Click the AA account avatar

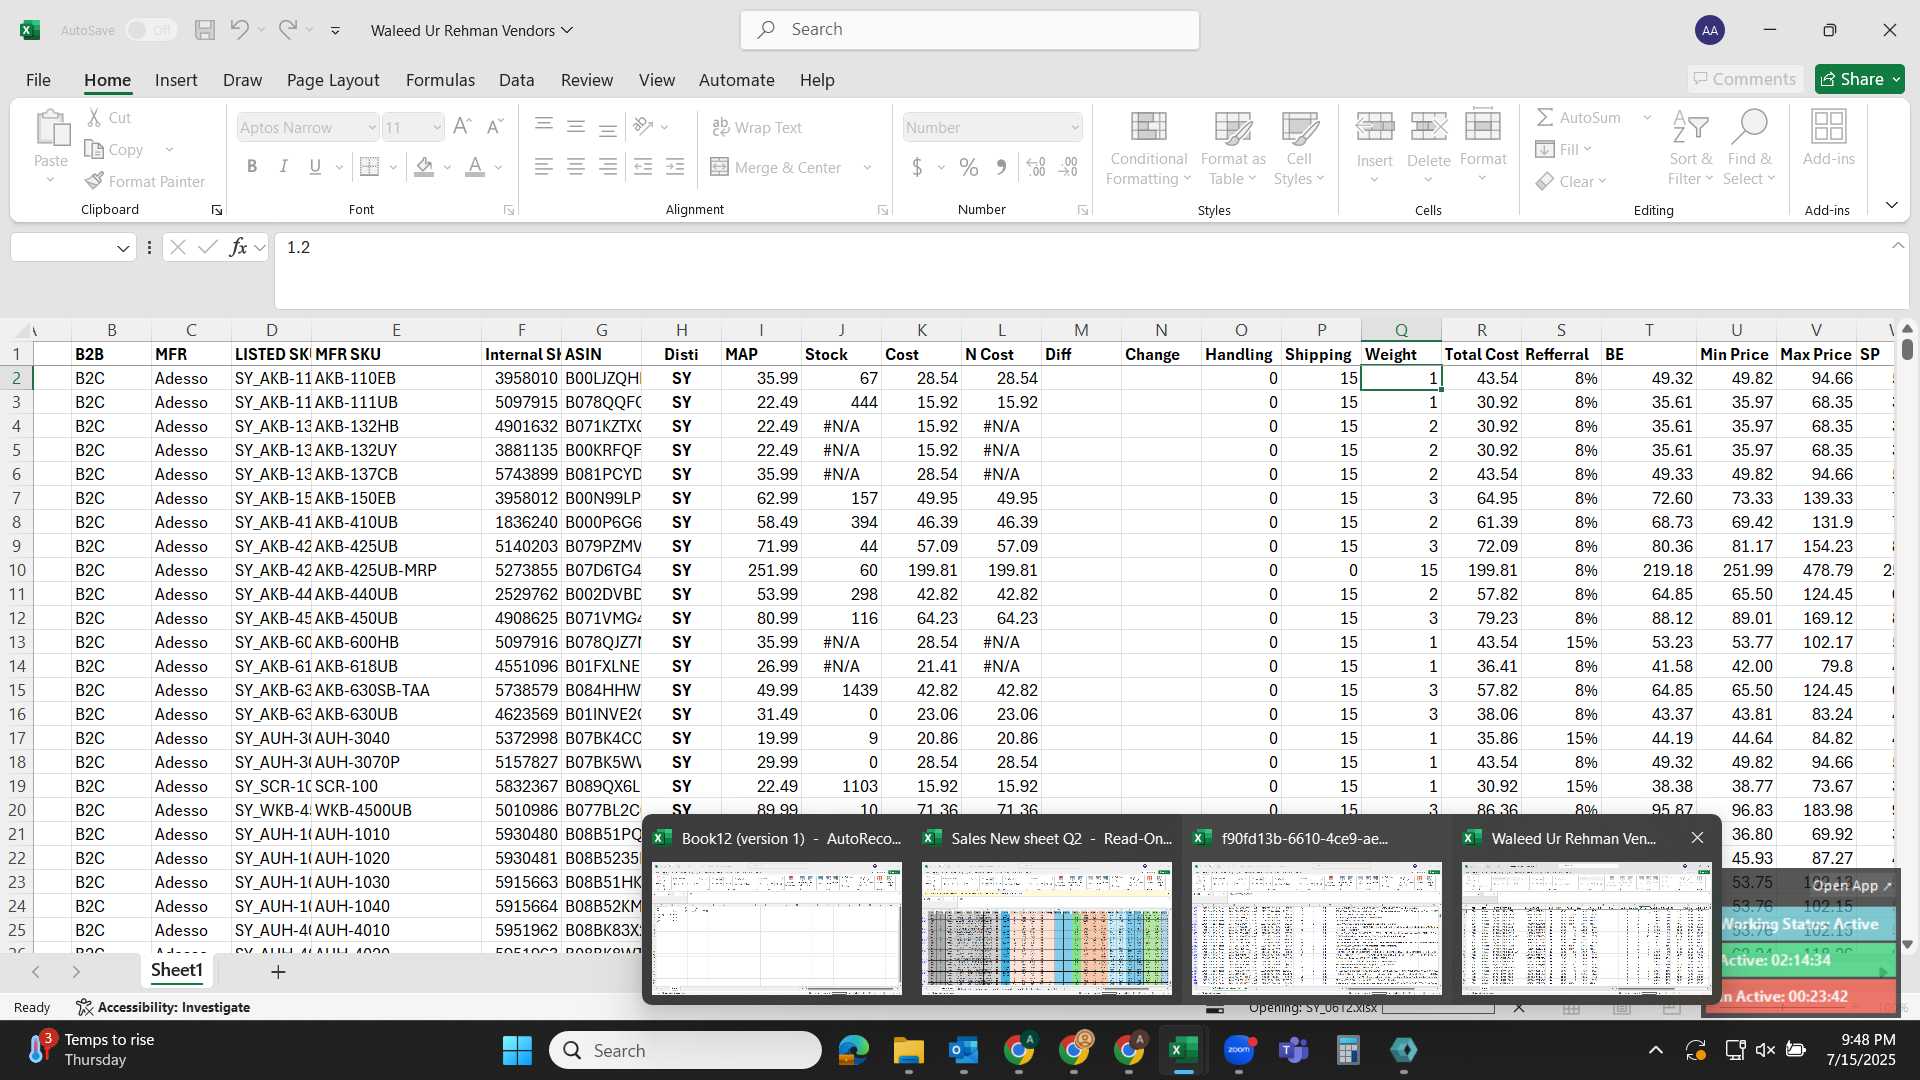click(x=1710, y=30)
